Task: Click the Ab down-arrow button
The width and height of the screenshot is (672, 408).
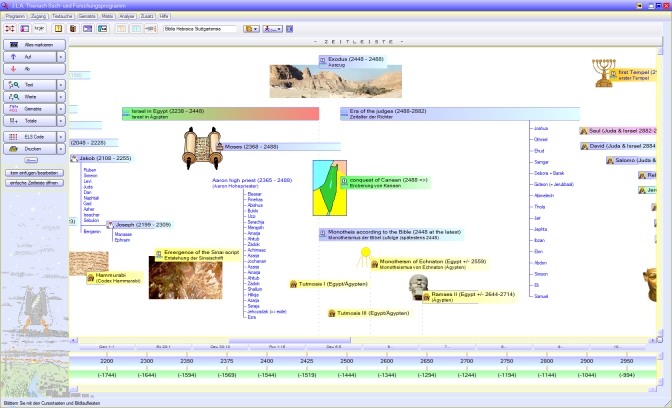Action: click(34, 69)
